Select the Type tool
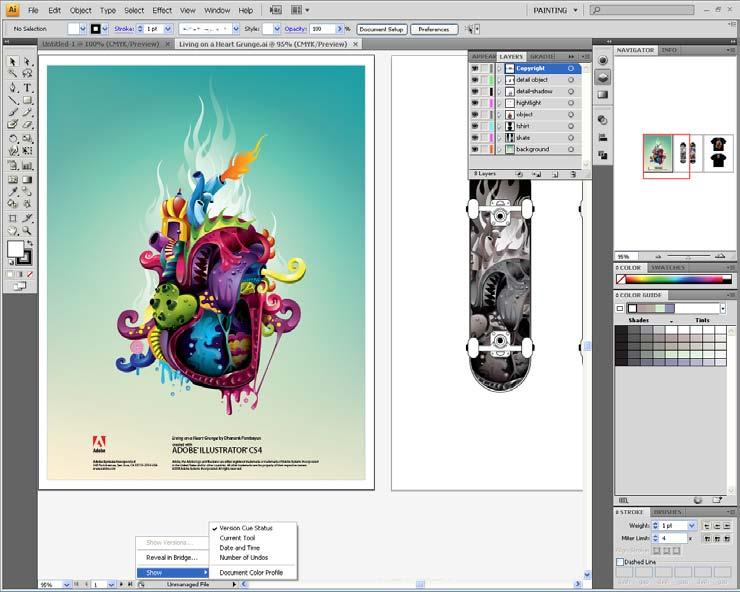 pos(27,87)
